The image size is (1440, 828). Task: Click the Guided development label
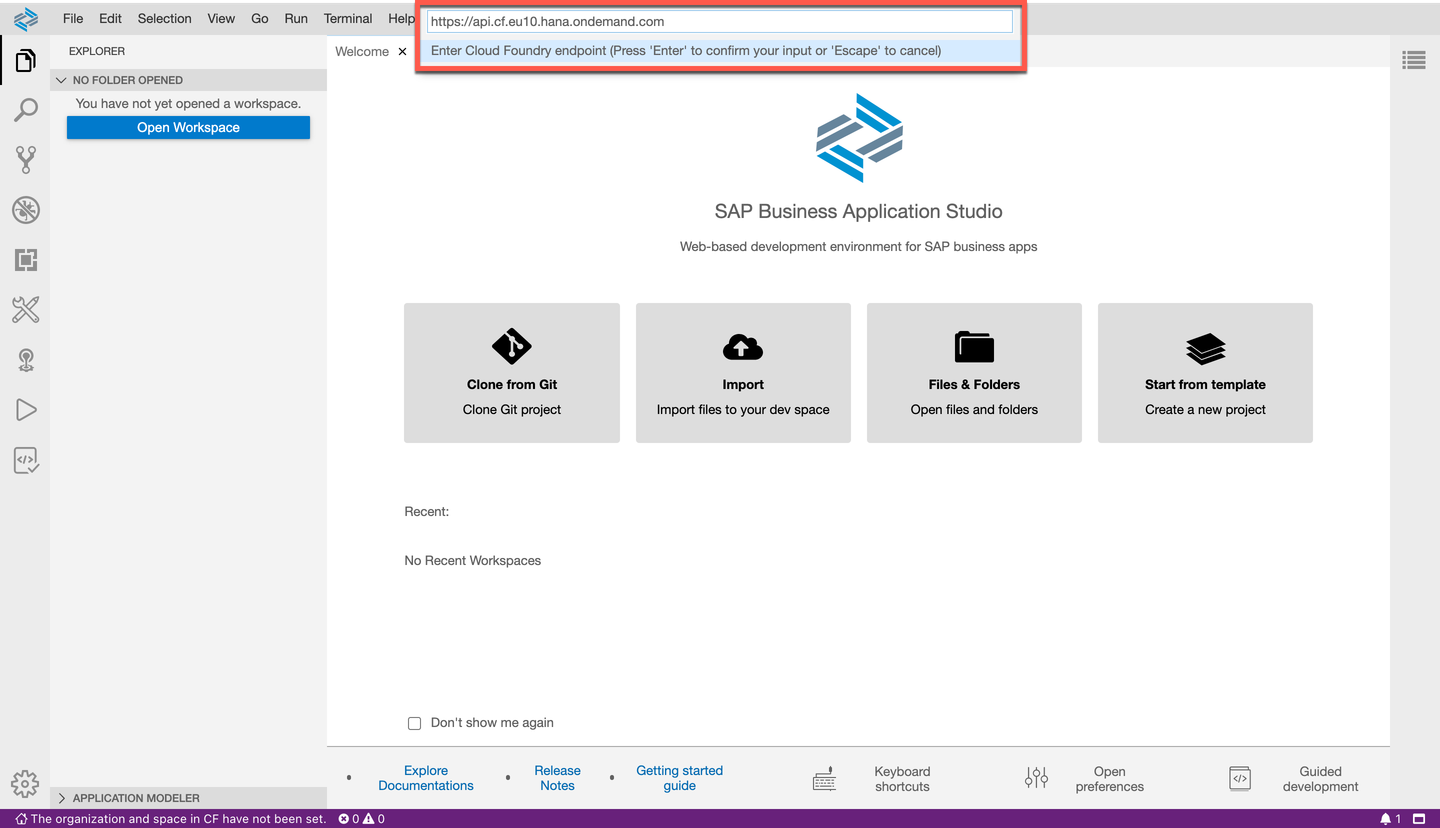(x=1320, y=779)
